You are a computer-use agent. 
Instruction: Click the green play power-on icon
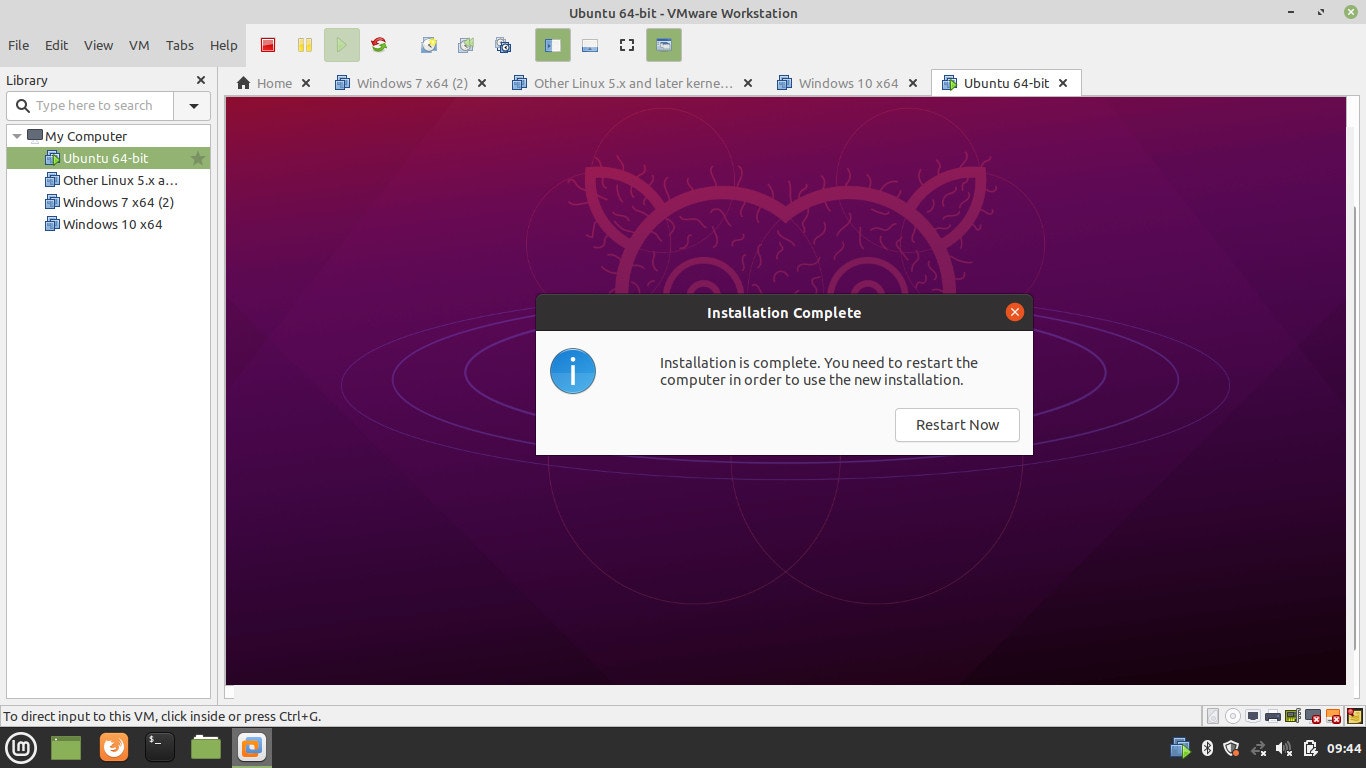(x=341, y=45)
